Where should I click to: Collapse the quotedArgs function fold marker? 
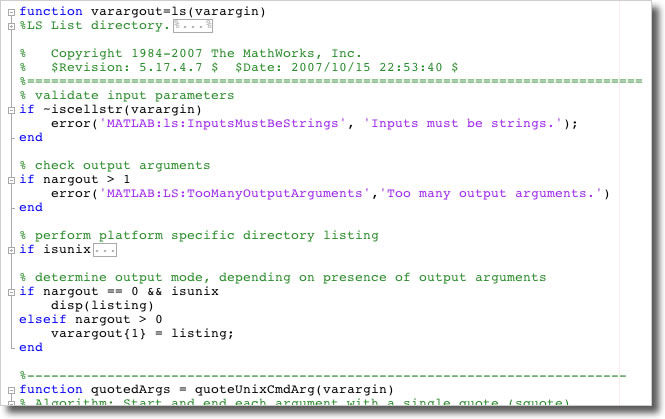pyautogui.click(x=11, y=389)
